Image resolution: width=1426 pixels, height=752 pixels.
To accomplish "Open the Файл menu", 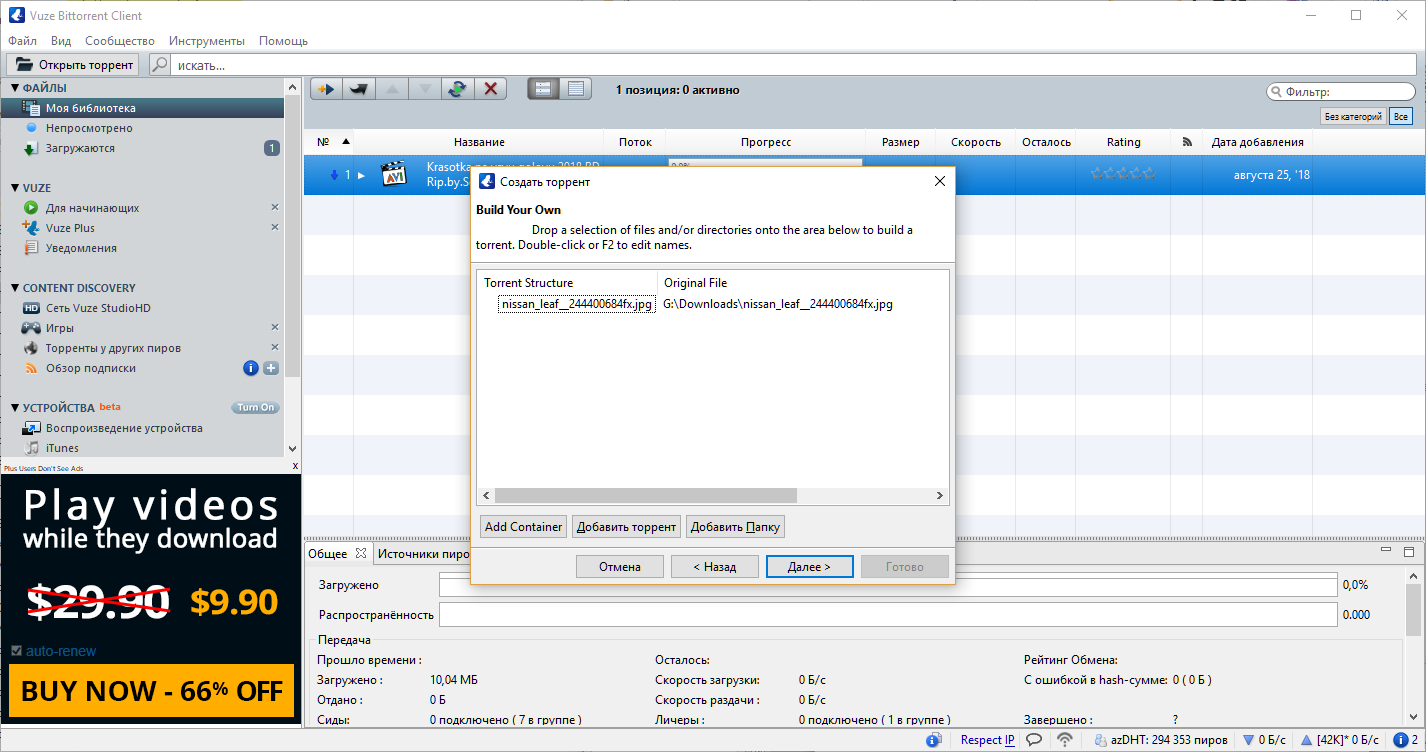I will click(x=22, y=41).
